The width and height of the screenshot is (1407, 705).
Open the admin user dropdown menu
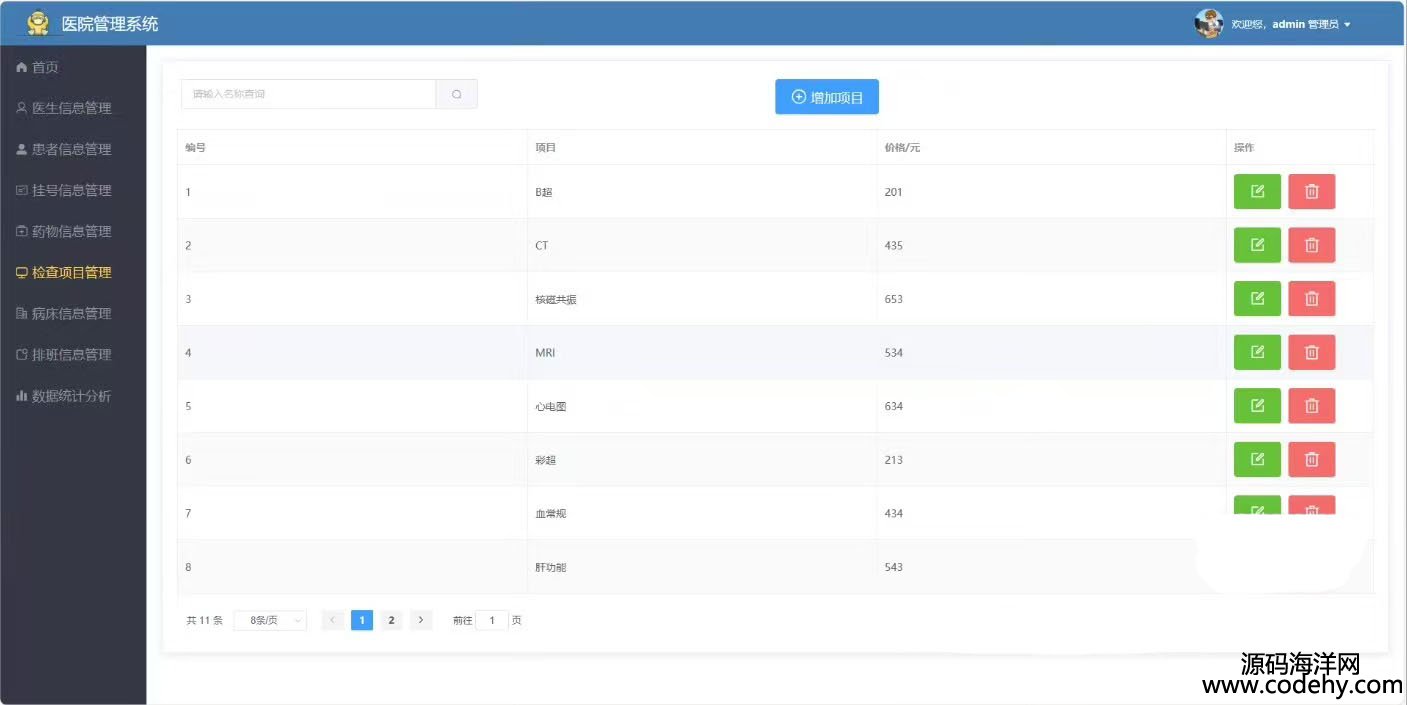(1346, 24)
